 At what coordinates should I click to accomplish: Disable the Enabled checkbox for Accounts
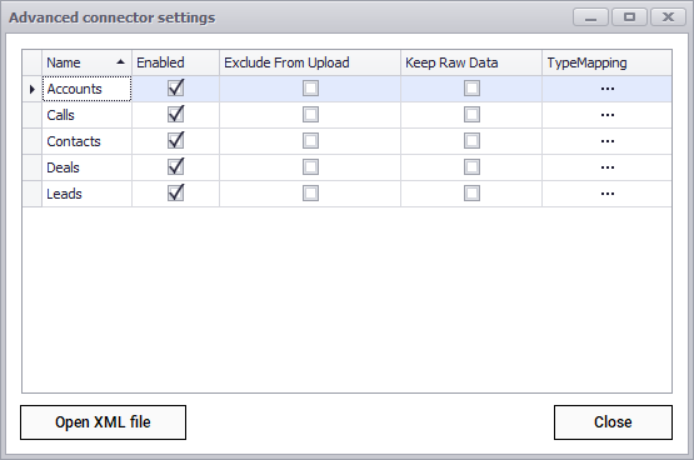pyautogui.click(x=176, y=88)
